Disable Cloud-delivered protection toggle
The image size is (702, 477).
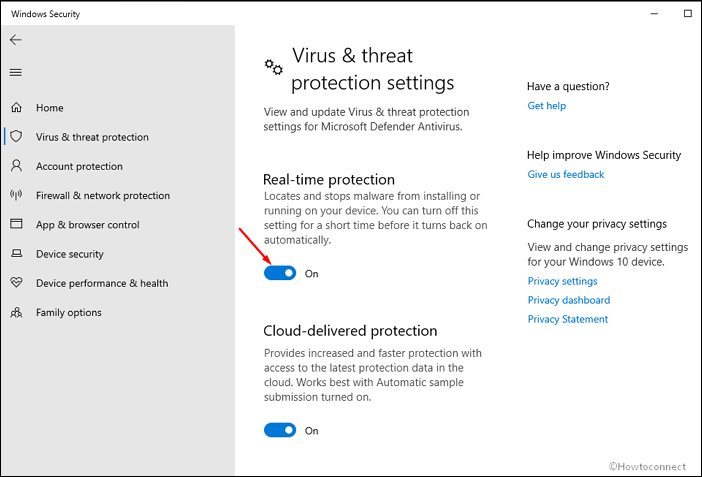coord(280,430)
